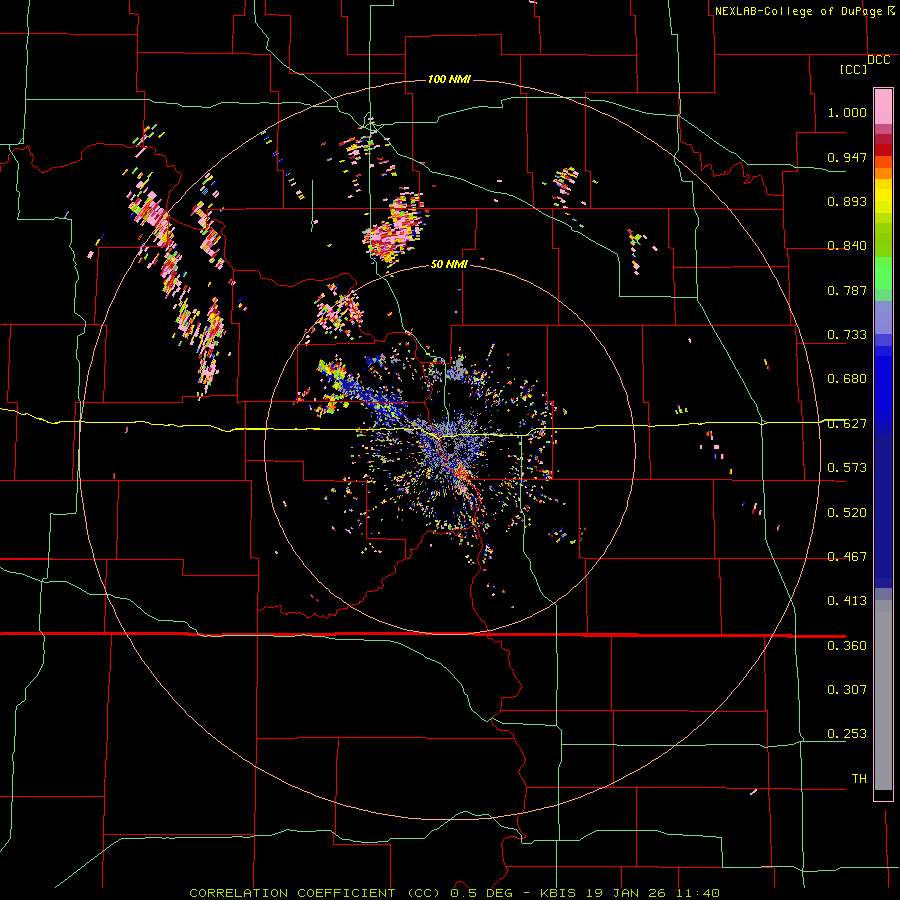The image size is (900, 900).
Task: Click the 0.307 scale value
Action: [847, 689]
